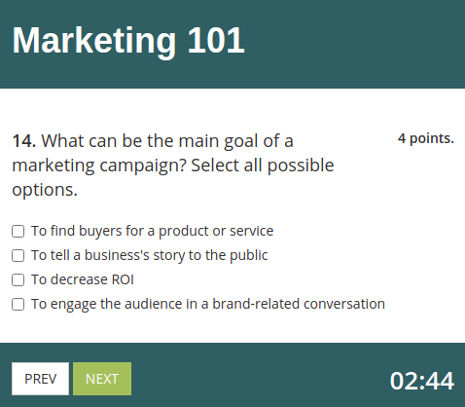Click the Marketing 101 quiz title
Viewport: 465px width, 407px height.
(128, 41)
